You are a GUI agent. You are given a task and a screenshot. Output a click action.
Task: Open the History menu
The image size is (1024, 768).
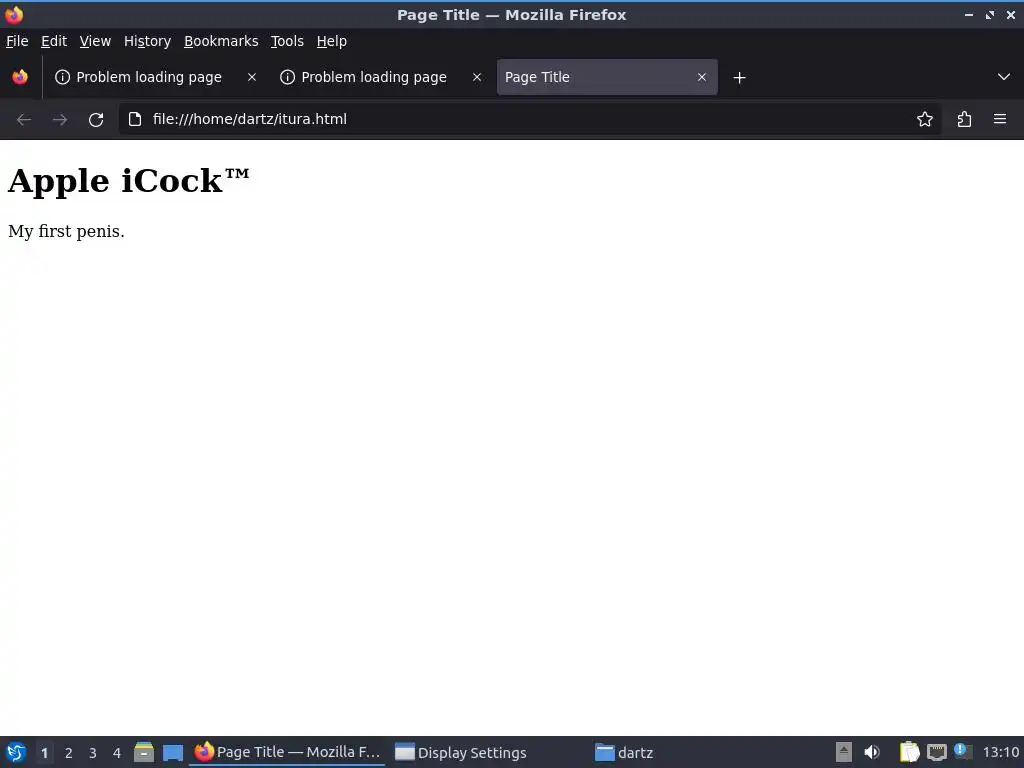click(x=148, y=41)
